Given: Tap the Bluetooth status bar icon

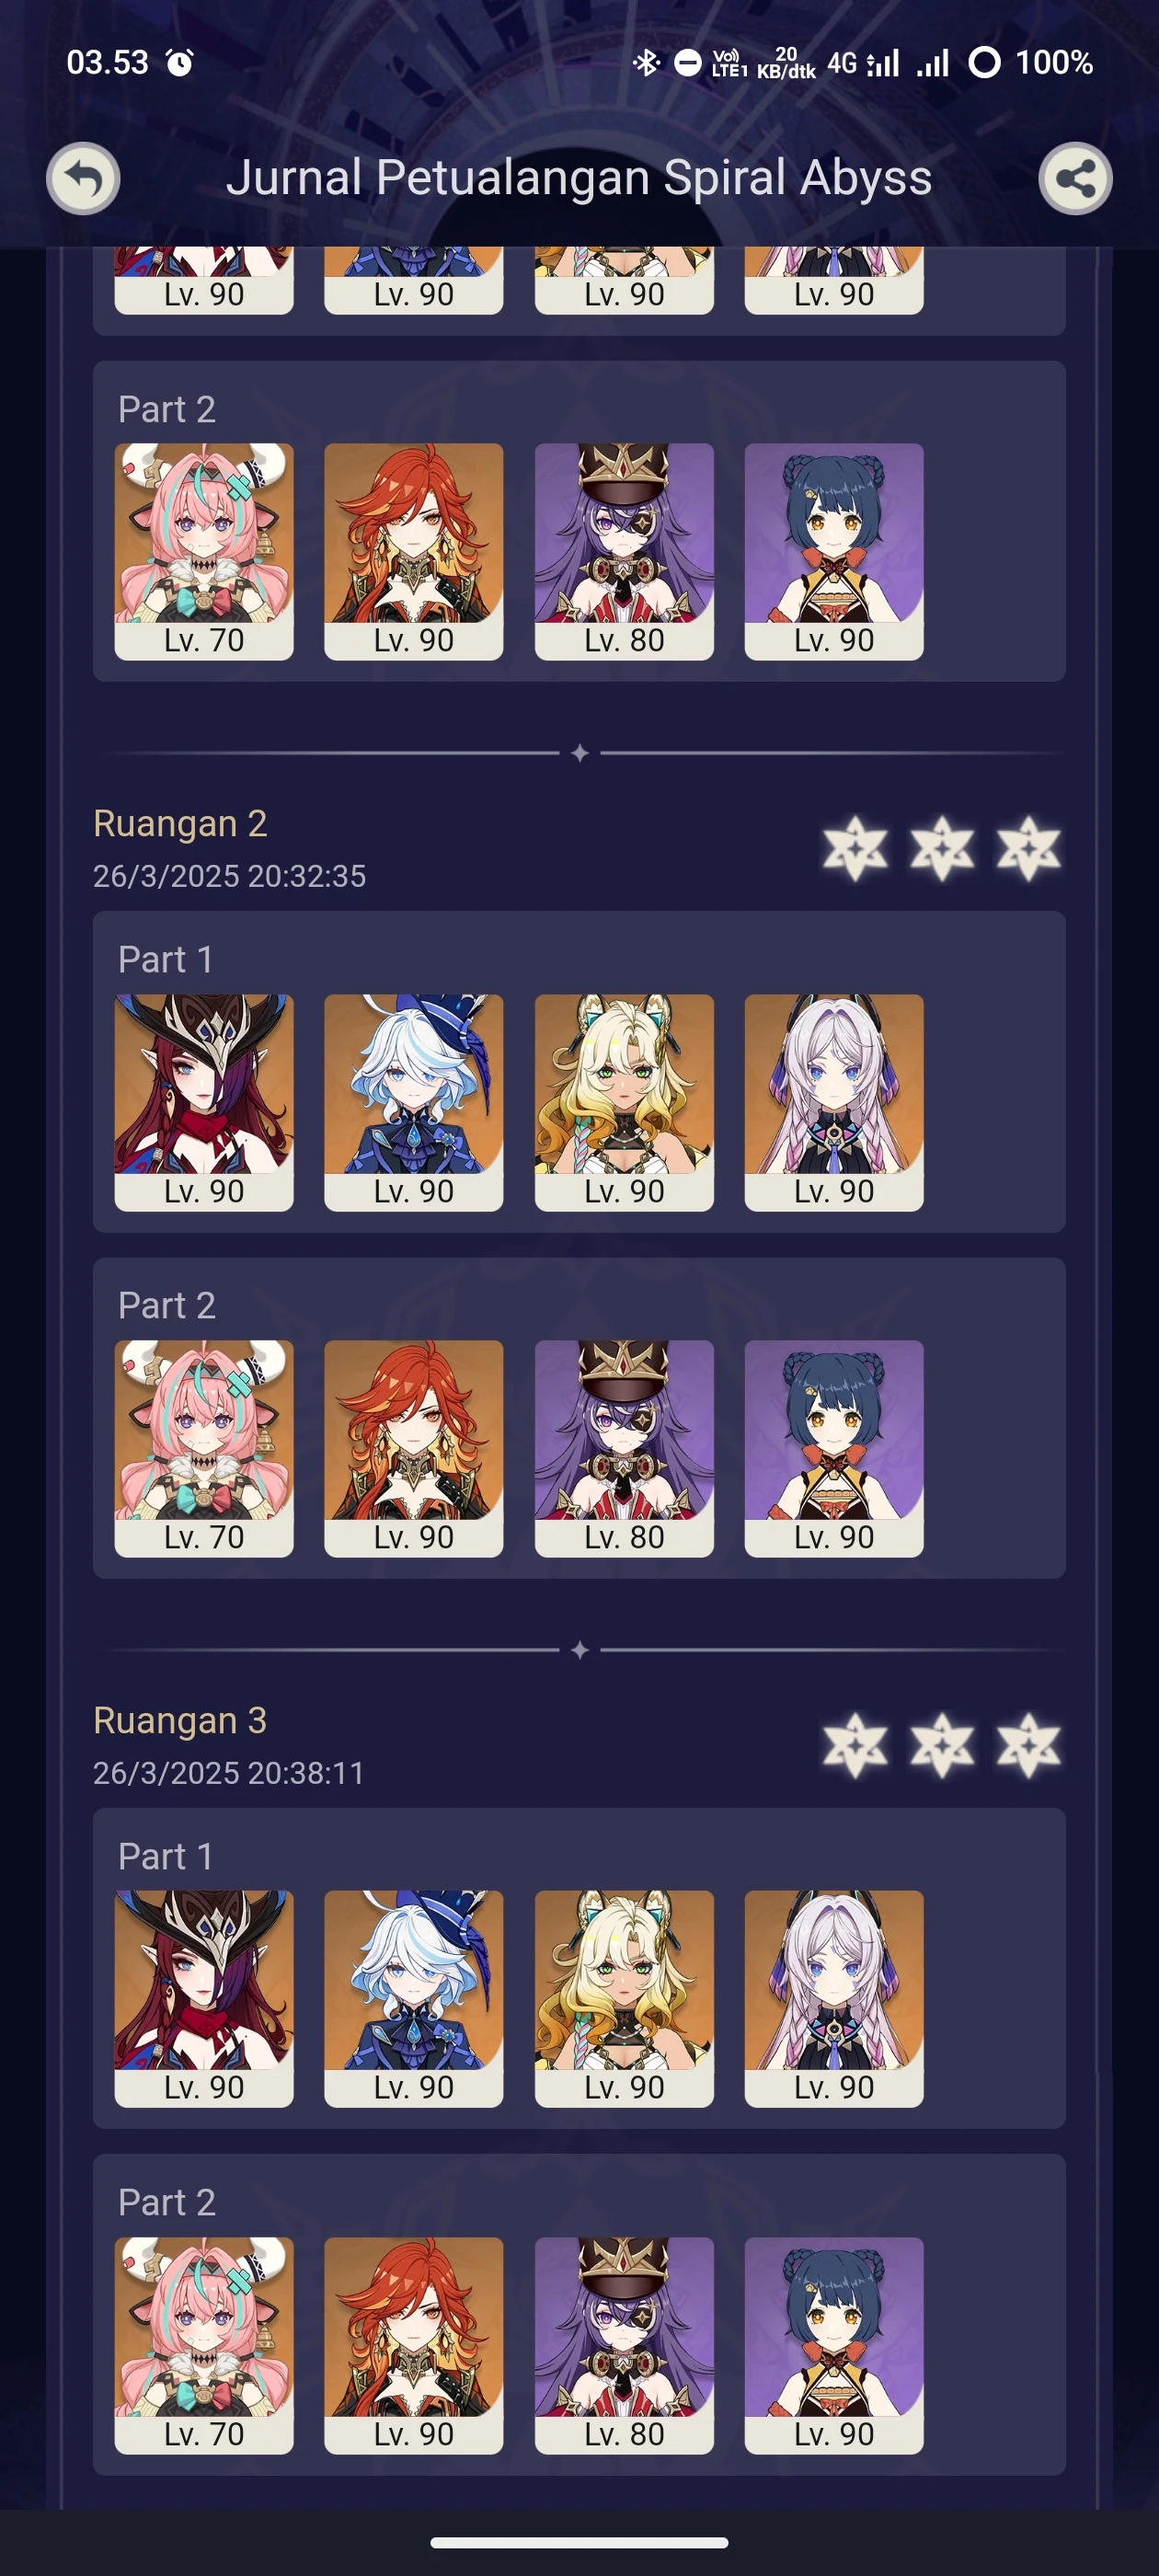Looking at the screenshot, I should pos(646,63).
